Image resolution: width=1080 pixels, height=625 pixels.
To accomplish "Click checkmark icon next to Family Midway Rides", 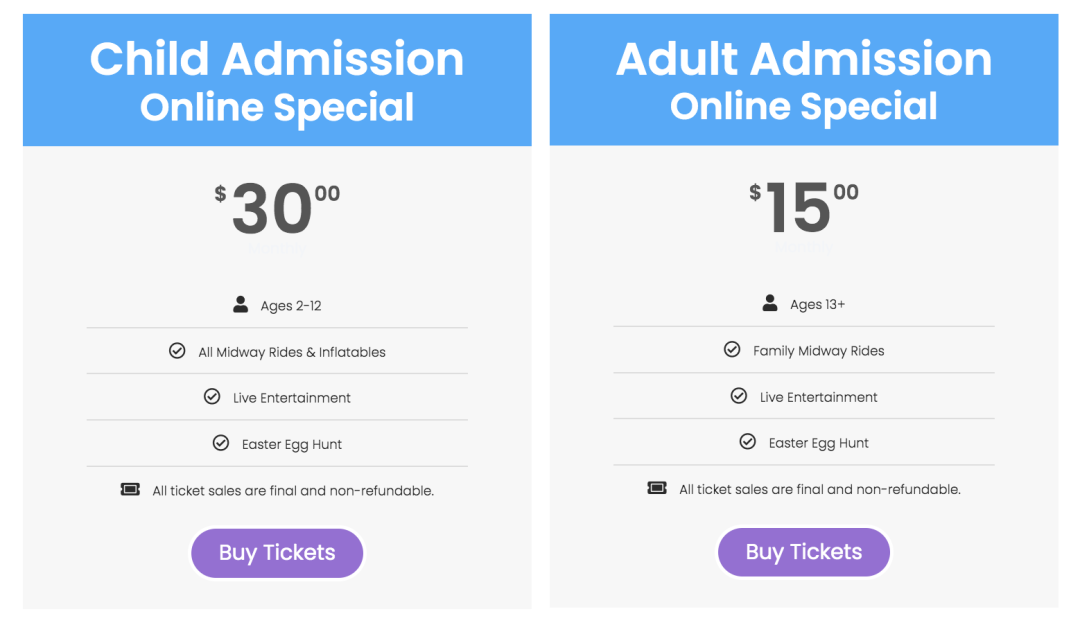I will tap(732, 349).
